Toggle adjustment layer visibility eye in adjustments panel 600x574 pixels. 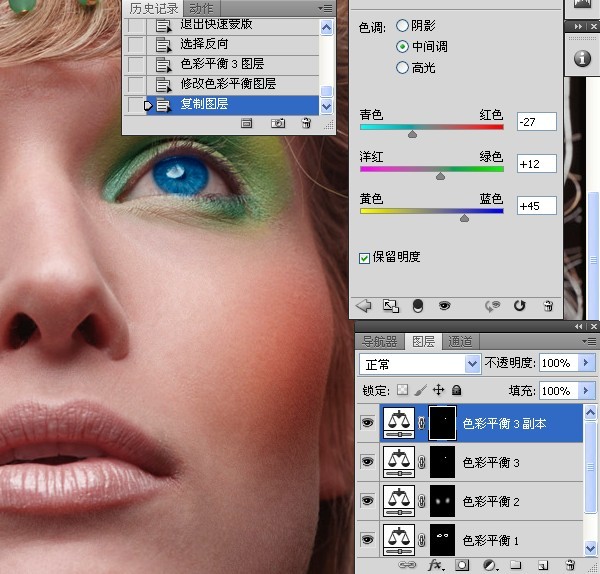[x=444, y=306]
